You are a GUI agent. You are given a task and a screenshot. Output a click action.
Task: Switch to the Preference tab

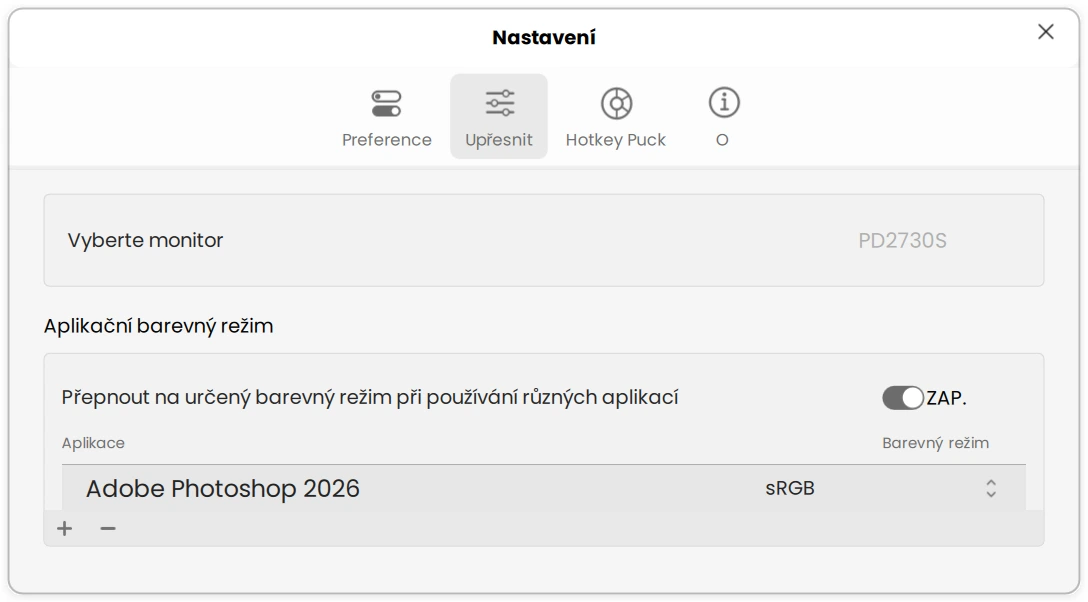coord(387,115)
